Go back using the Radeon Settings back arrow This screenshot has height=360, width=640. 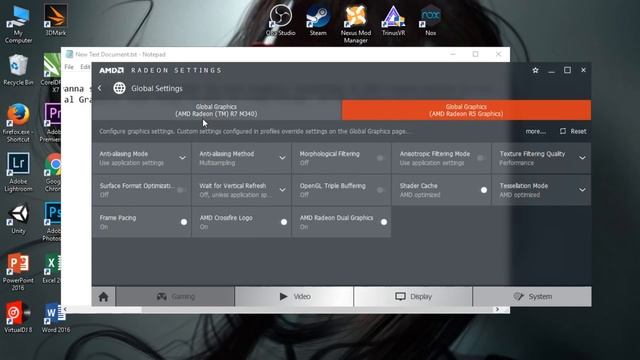coord(100,88)
